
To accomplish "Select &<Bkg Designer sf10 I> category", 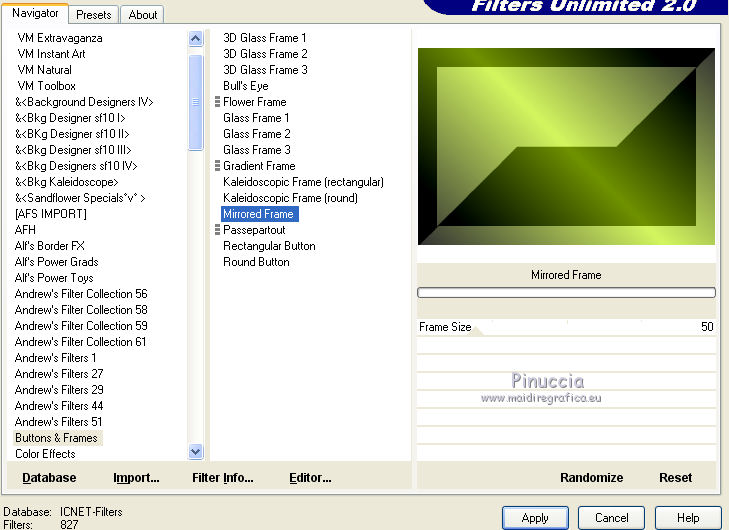I will coord(70,118).
